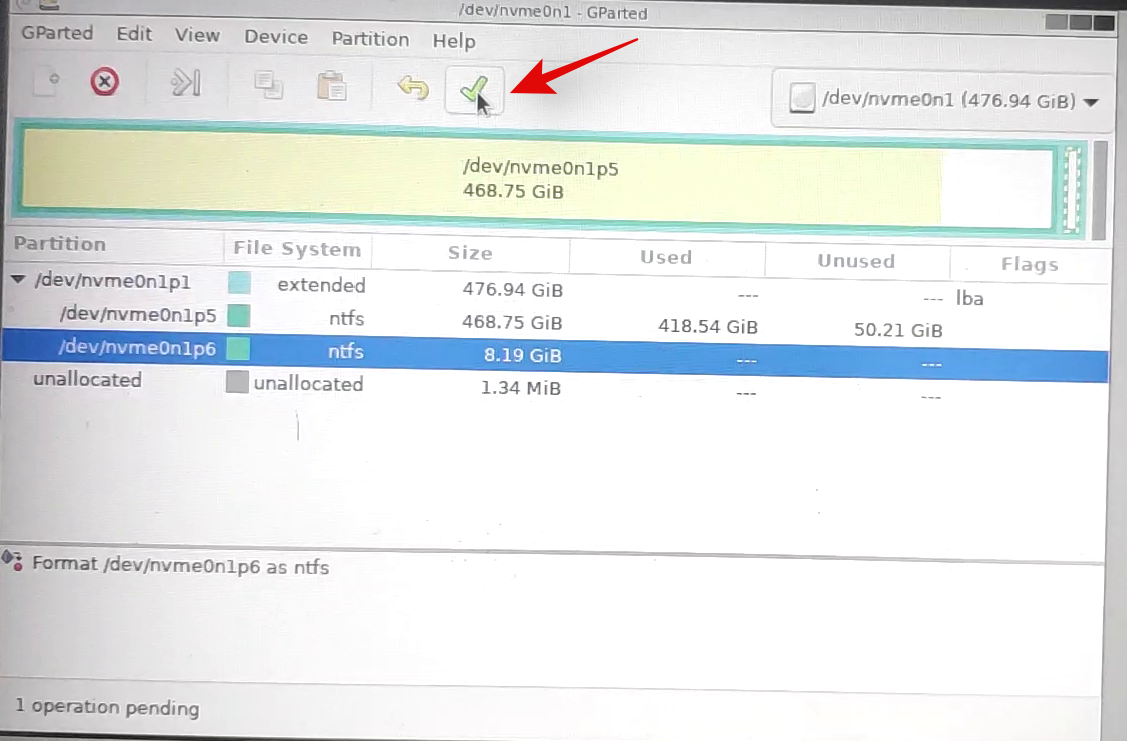Click the 418.54 GiB used value
The width and height of the screenshot is (1127, 741).
pos(708,326)
